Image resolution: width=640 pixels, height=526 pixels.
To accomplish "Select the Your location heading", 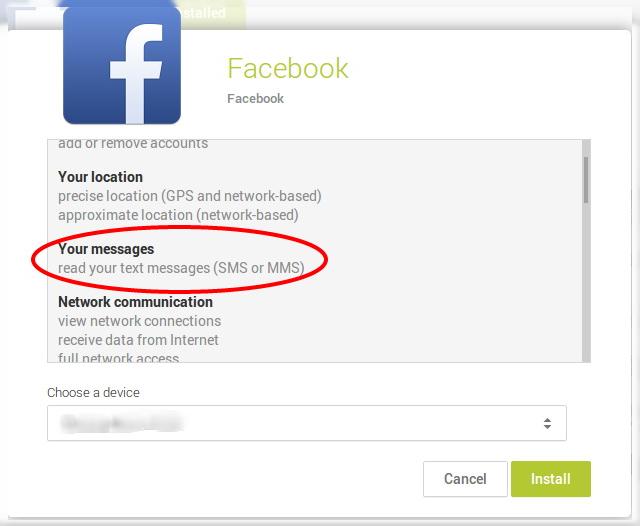I will point(100,177).
